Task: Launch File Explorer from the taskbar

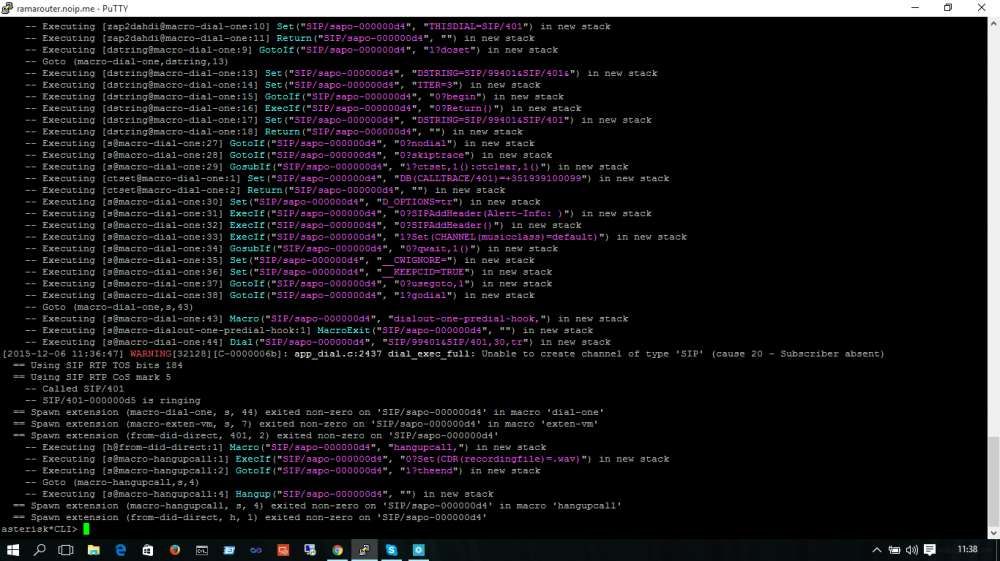Action: 94,550
